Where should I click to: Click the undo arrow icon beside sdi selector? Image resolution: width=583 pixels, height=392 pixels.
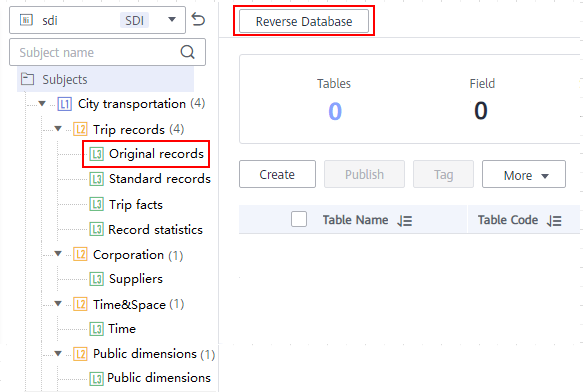point(198,19)
